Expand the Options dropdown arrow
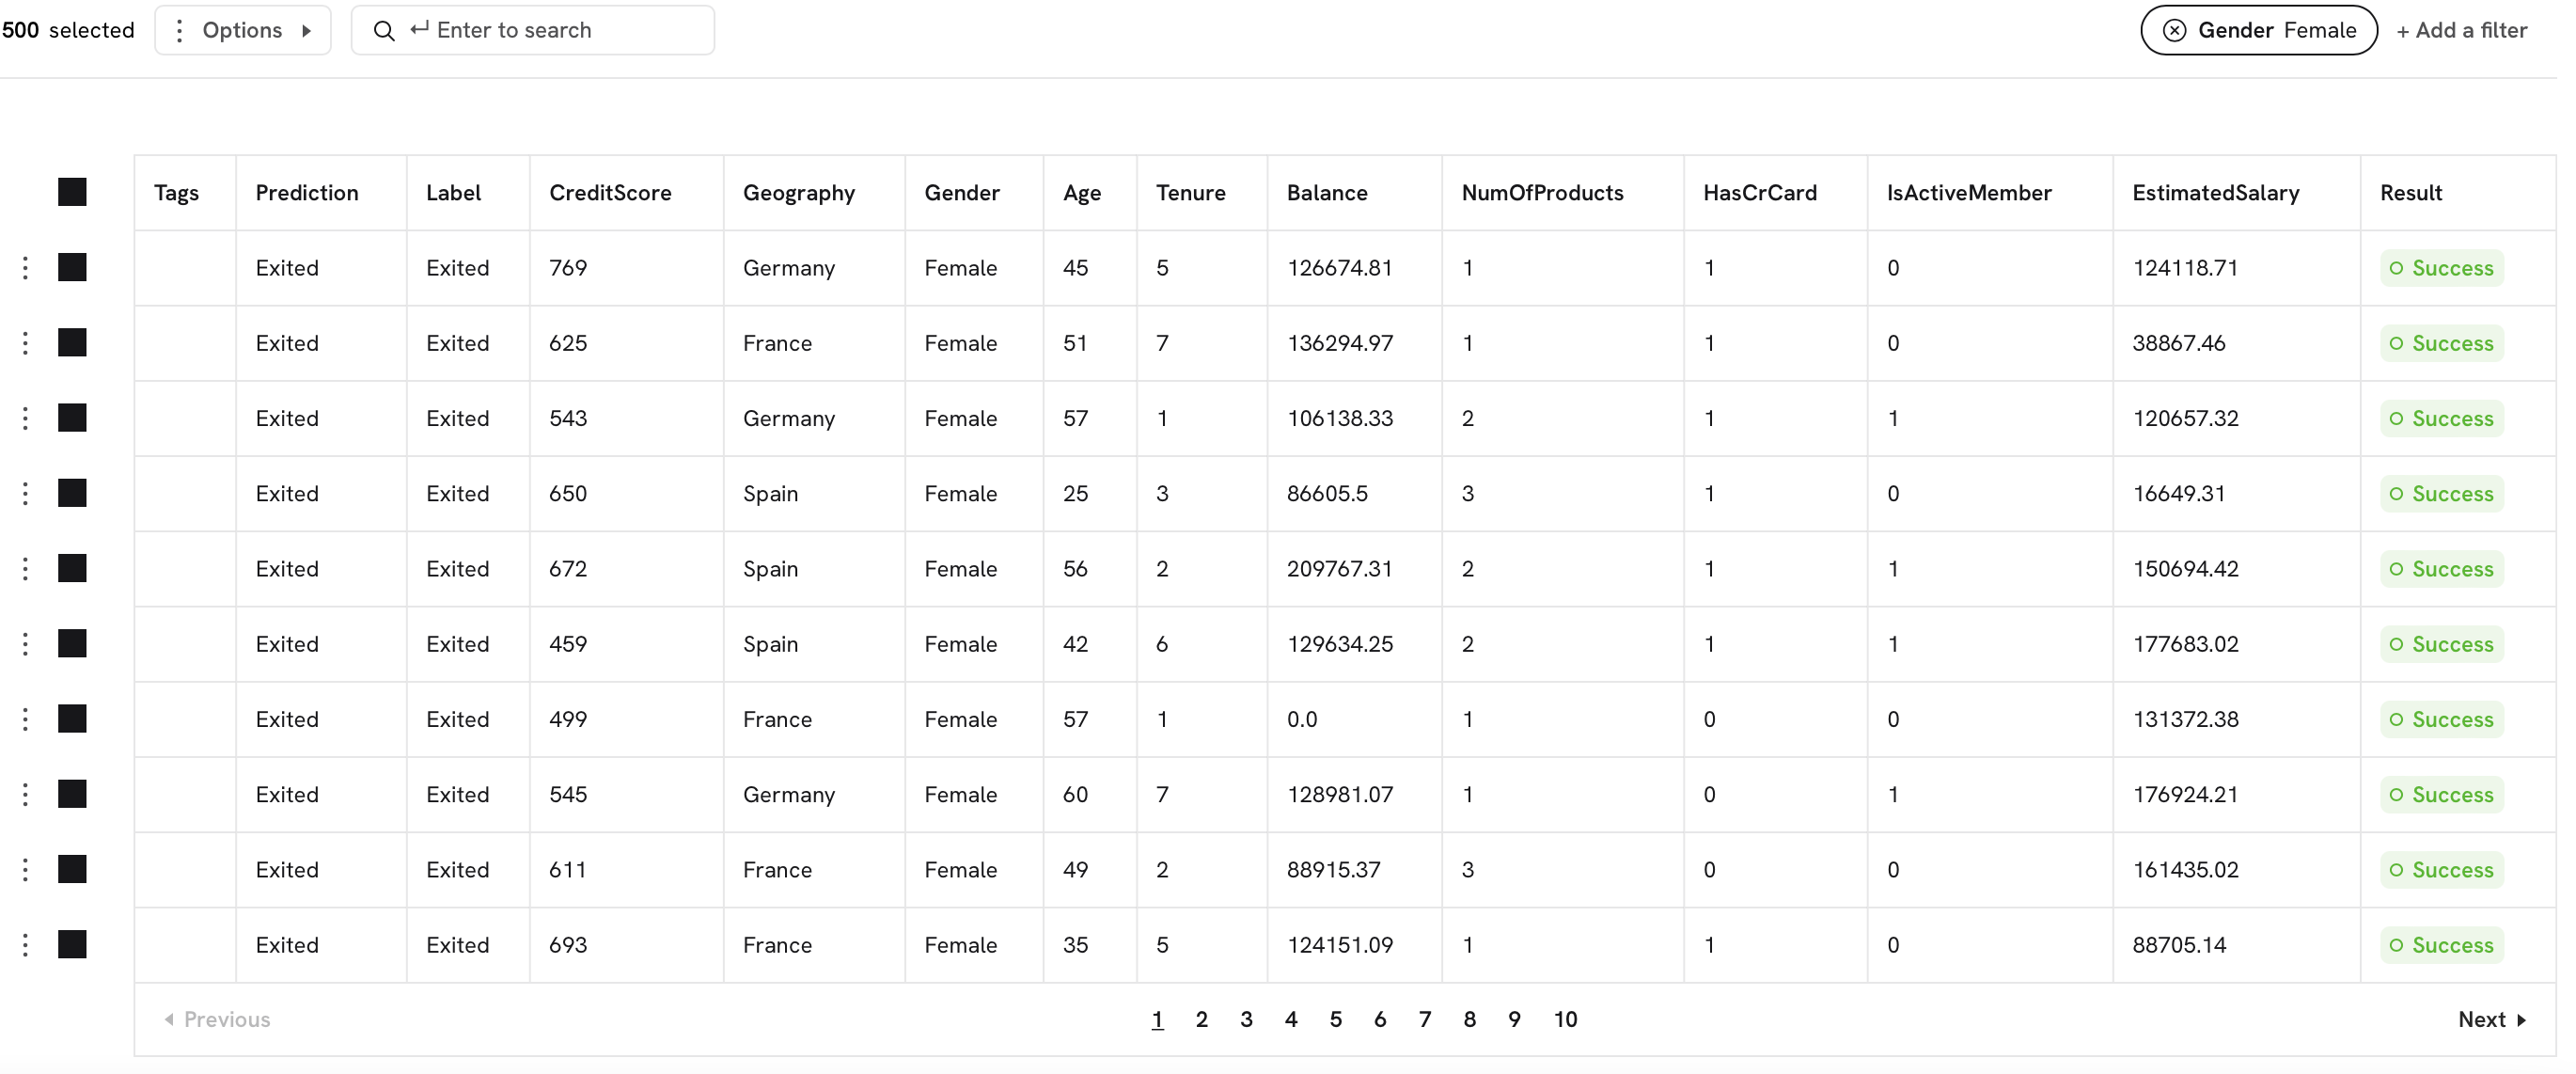Image resolution: width=2576 pixels, height=1074 pixels. (x=307, y=30)
